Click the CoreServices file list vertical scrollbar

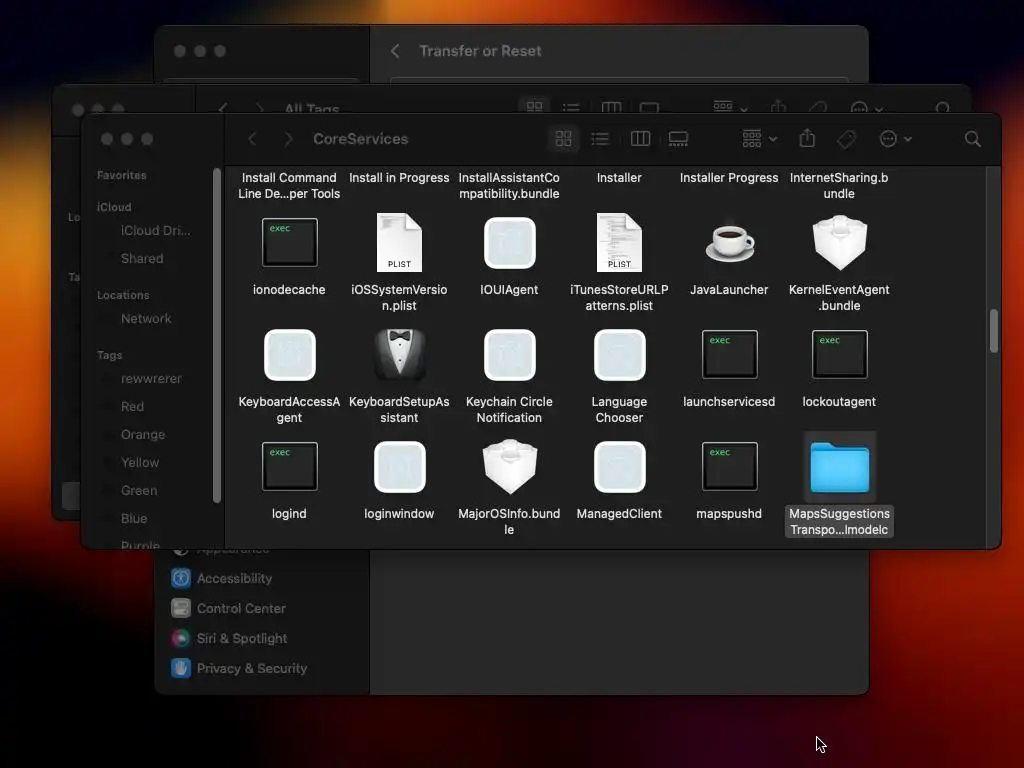point(993,331)
